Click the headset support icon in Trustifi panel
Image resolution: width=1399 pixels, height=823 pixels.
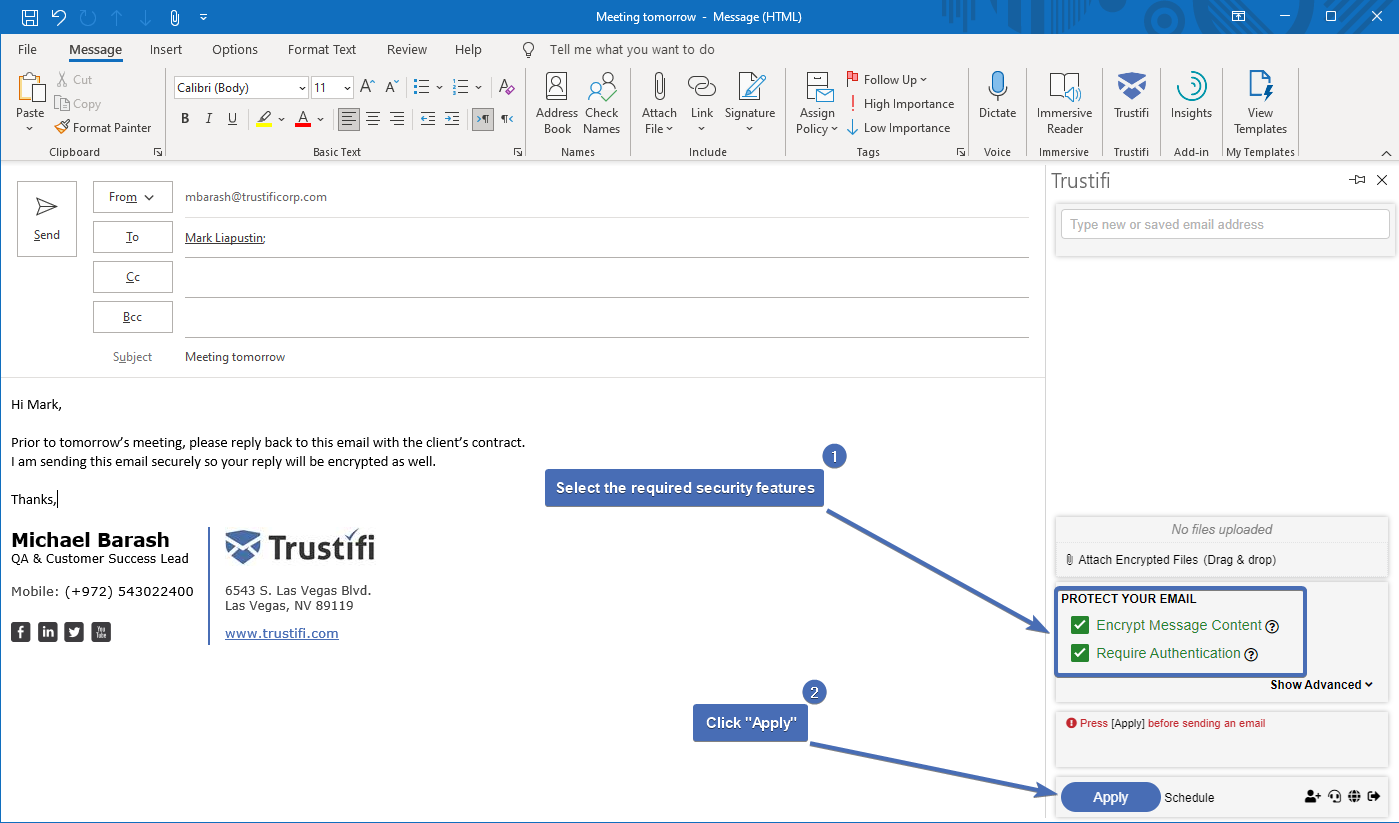(1335, 796)
